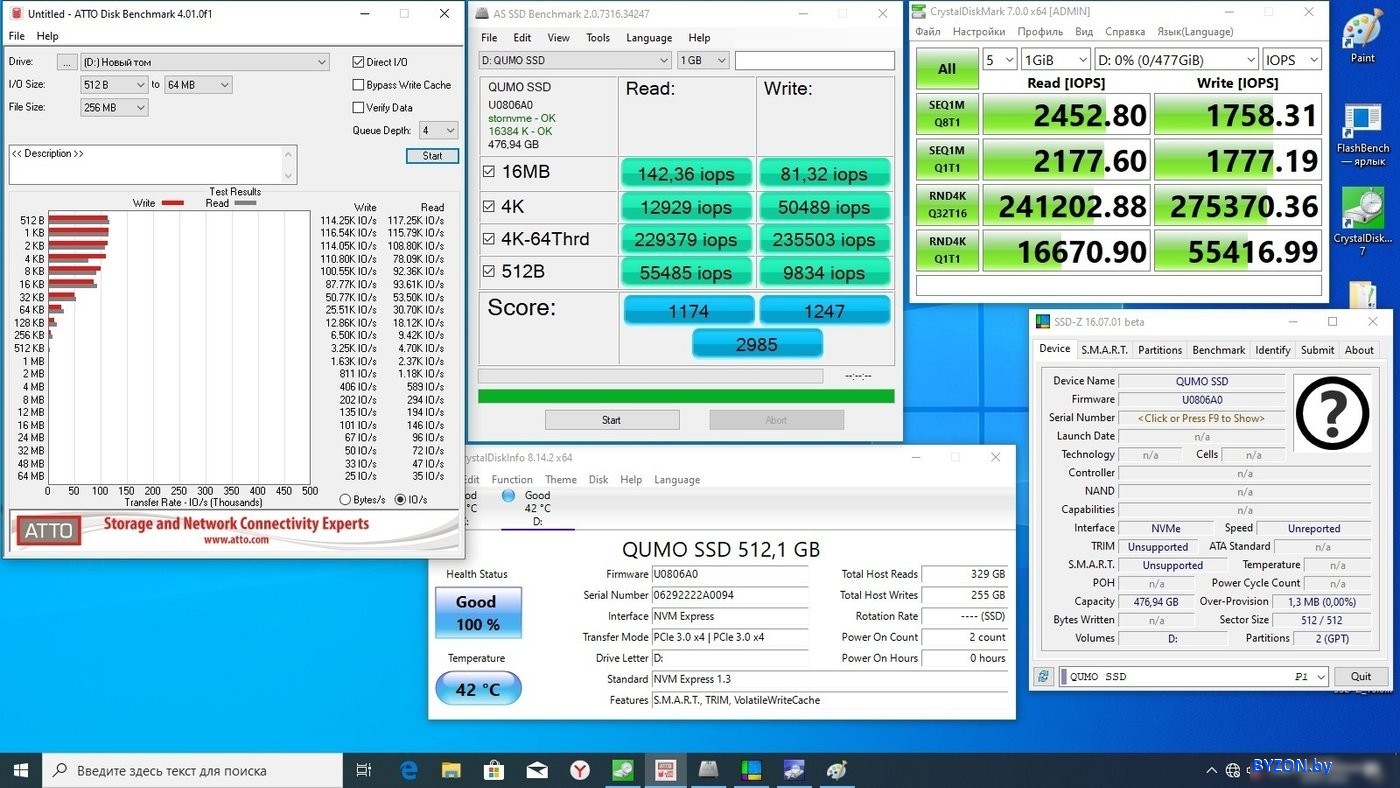Click Windows Start button on taskbar
The width and height of the screenshot is (1400, 788).
point(21,770)
